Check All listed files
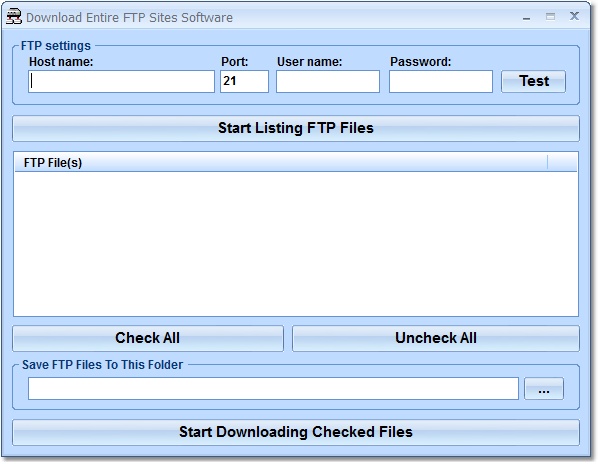Viewport: 598px width, 464px height. point(148,338)
